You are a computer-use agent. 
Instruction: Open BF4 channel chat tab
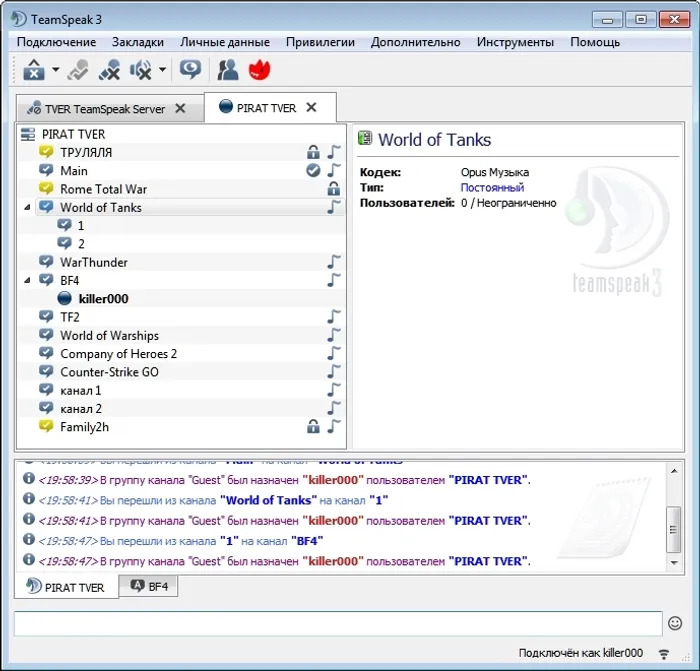coord(149,586)
